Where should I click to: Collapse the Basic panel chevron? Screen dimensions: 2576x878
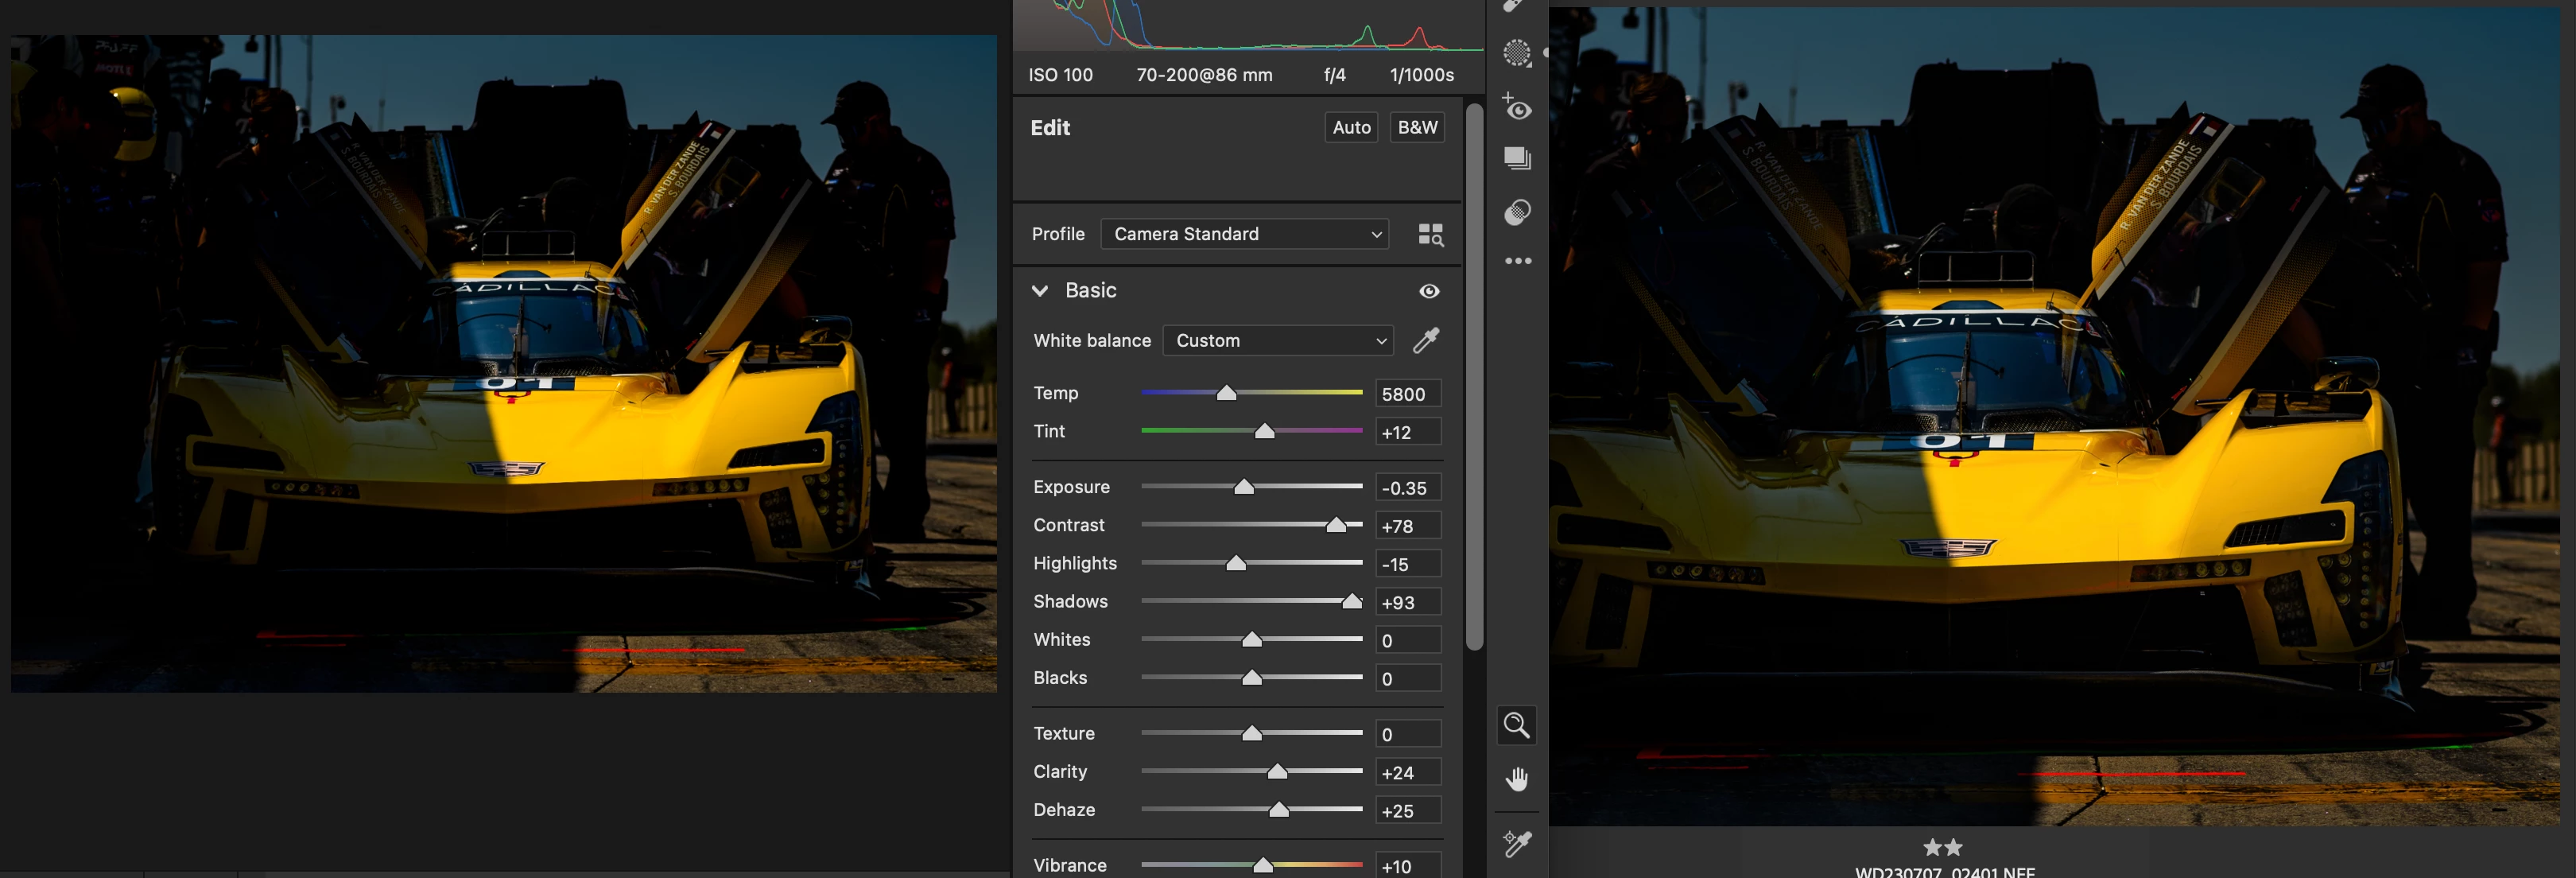[1040, 291]
